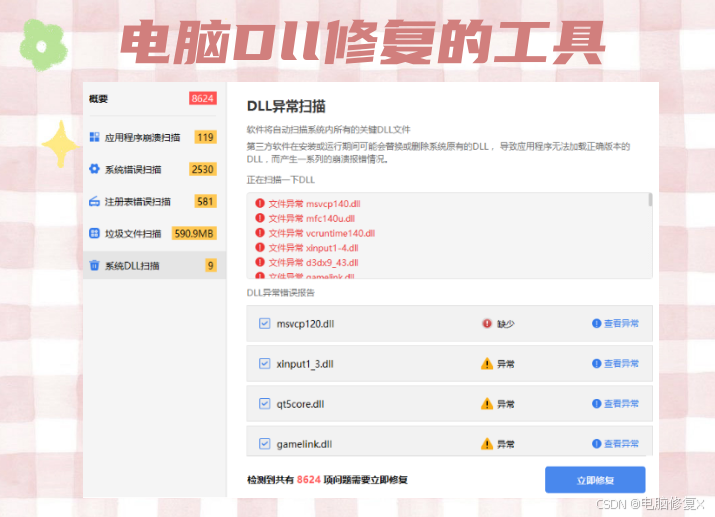Click the 立即修复 repair button
This screenshot has width=715, height=517.
pyautogui.click(x=595, y=480)
